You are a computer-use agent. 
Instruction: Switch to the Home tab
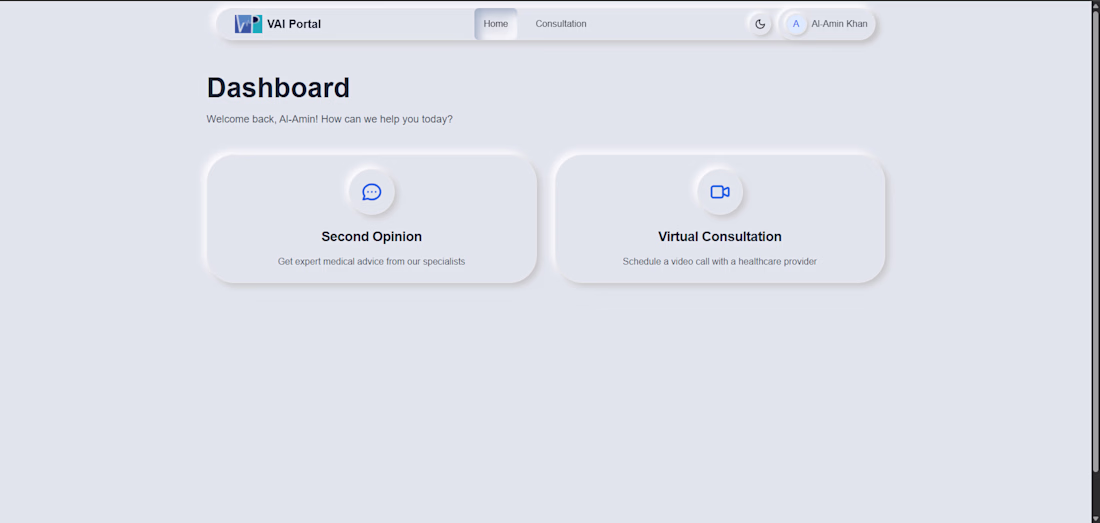coord(496,24)
